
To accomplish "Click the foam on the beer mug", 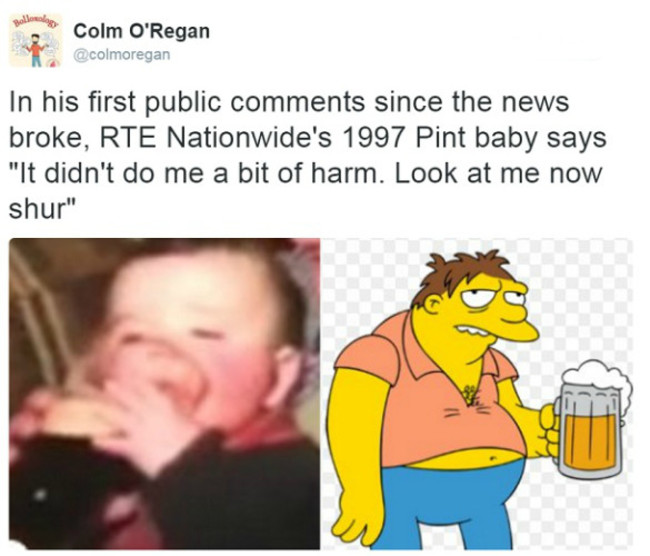I will coord(597,377).
